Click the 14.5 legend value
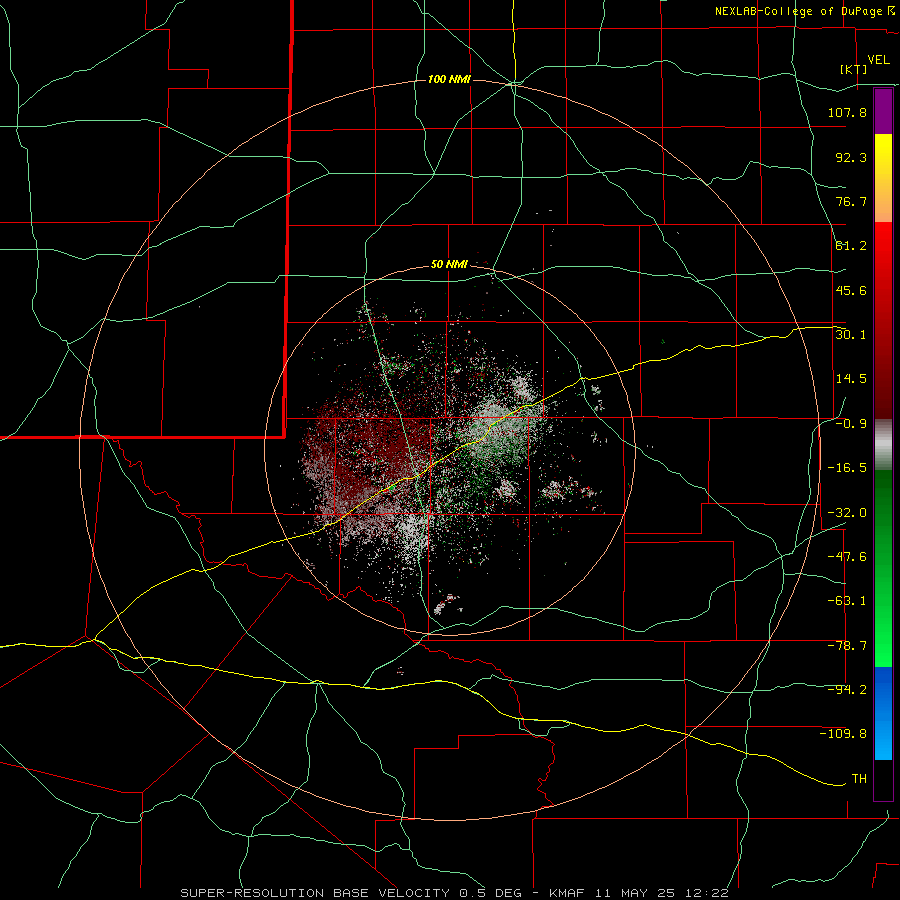 pos(851,379)
